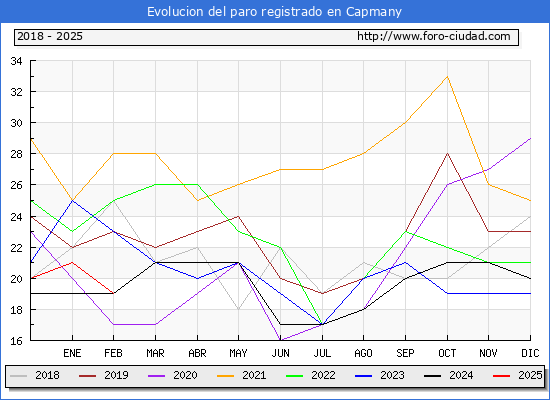Click the chart title 'Evolucion del paro registrado en Capmany'
Viewport: 550px width, 400px height.
274,12
